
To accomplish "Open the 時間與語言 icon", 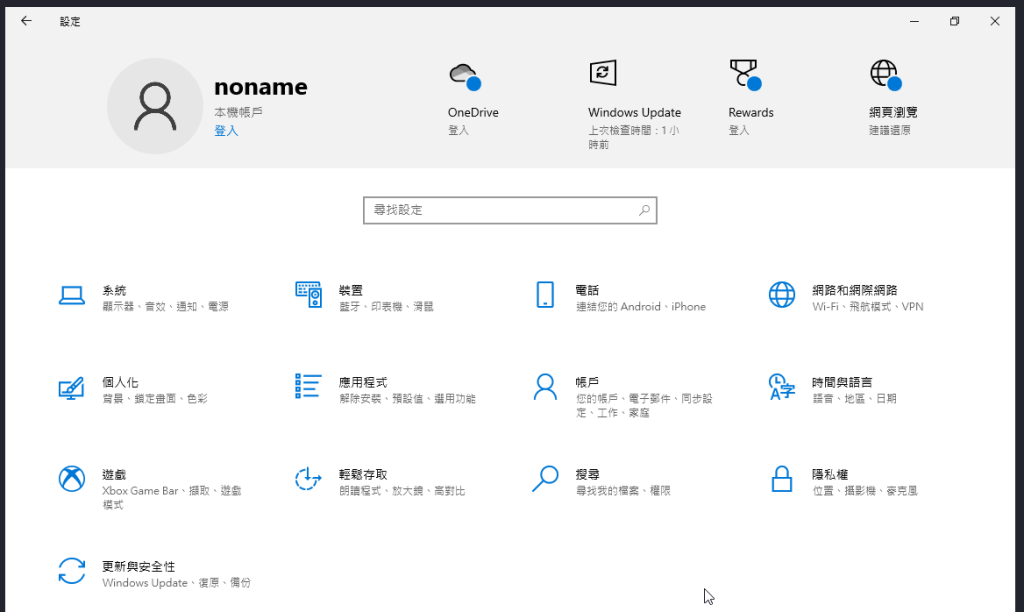I will 782,387.
